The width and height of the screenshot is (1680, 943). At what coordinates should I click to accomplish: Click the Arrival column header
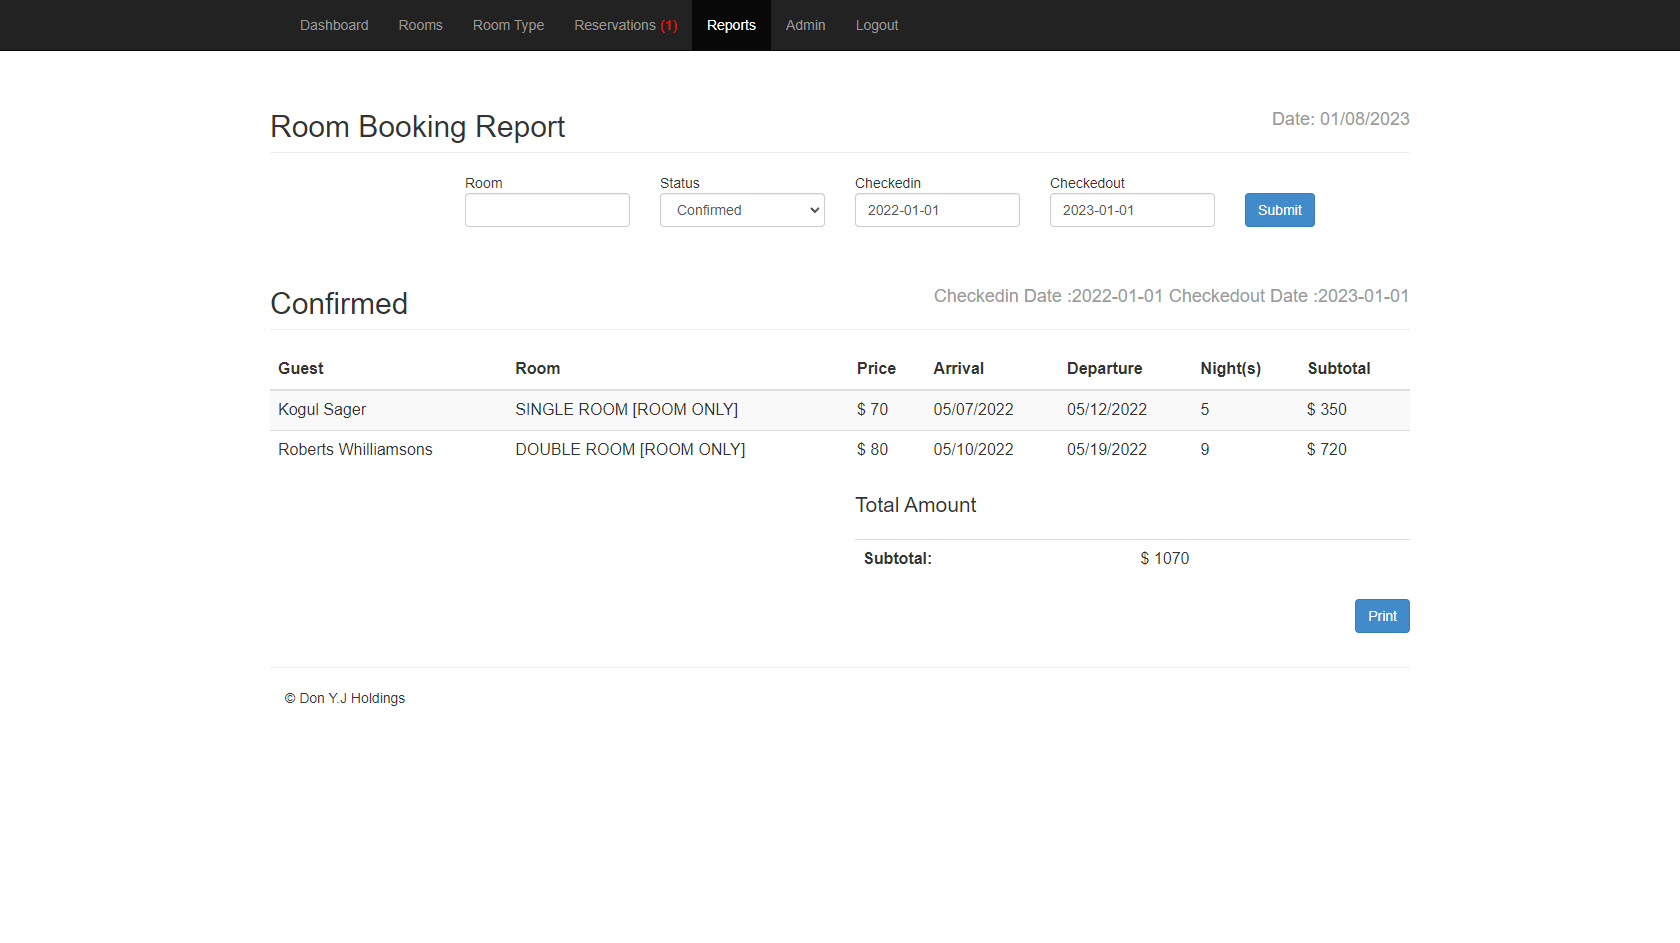click(959, 368)
